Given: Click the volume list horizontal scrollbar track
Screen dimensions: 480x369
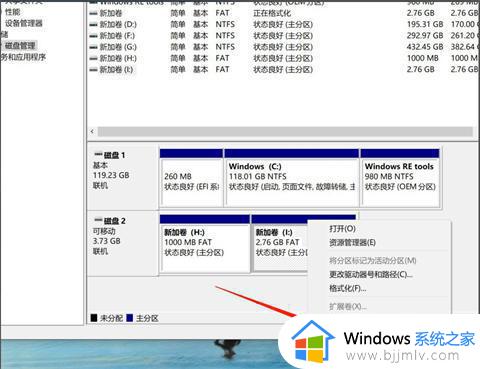Looking at the screenshot, I should 285,131.
